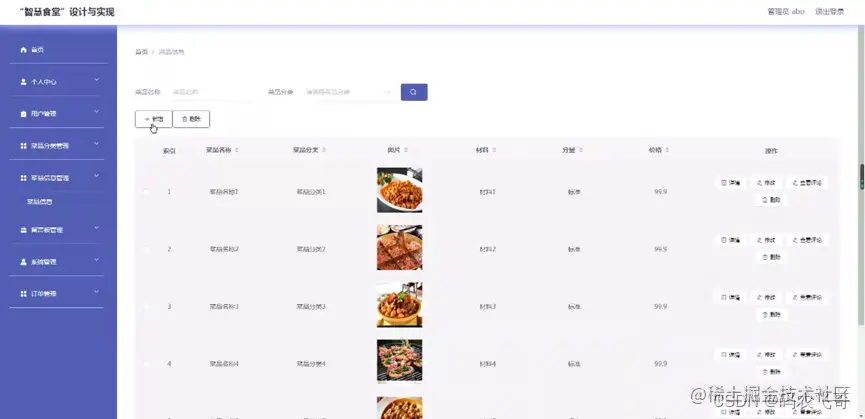865x419 pixels.
Task: Click the grid icon beside 菜品信息管理
Action: 23,178
